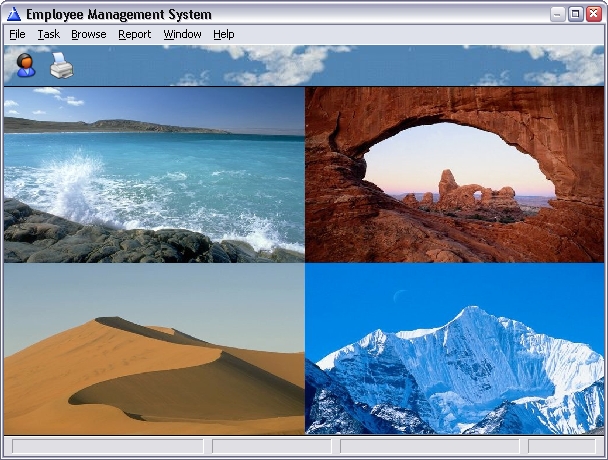Select the red rock arch picture
608x460 pixels.
coord(454,175)
